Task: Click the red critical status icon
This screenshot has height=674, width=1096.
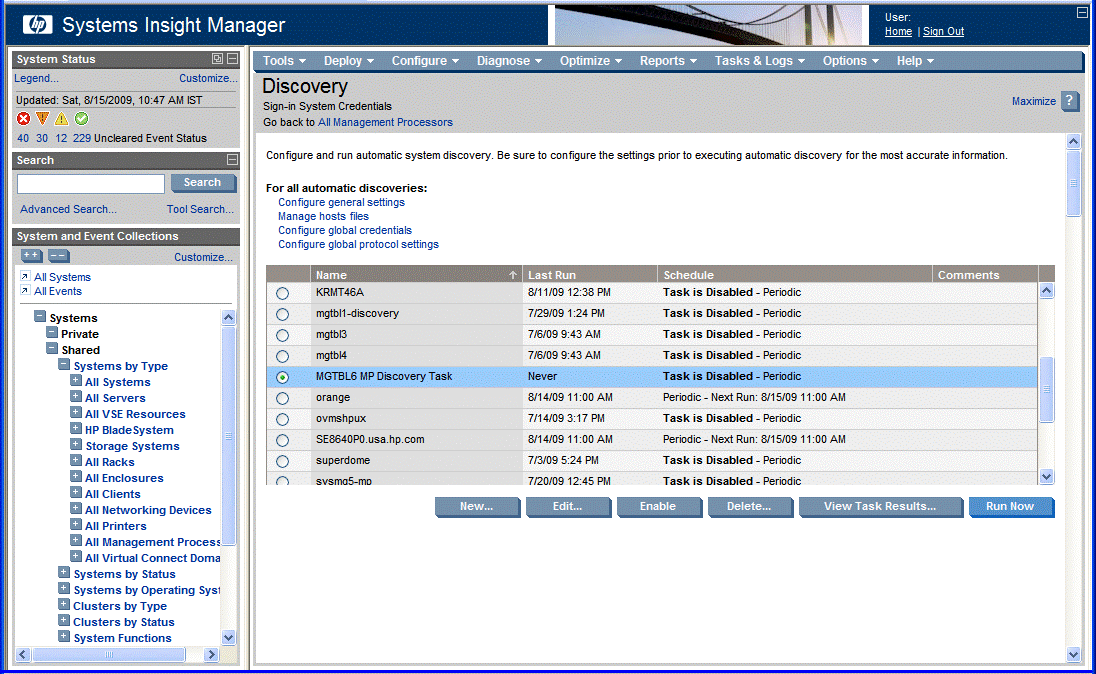Action: click(23, 119)
